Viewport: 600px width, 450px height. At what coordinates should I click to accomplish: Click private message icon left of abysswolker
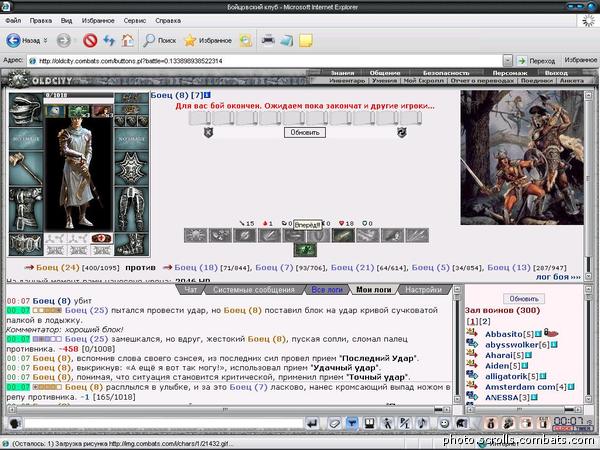(x=472, y=344)
